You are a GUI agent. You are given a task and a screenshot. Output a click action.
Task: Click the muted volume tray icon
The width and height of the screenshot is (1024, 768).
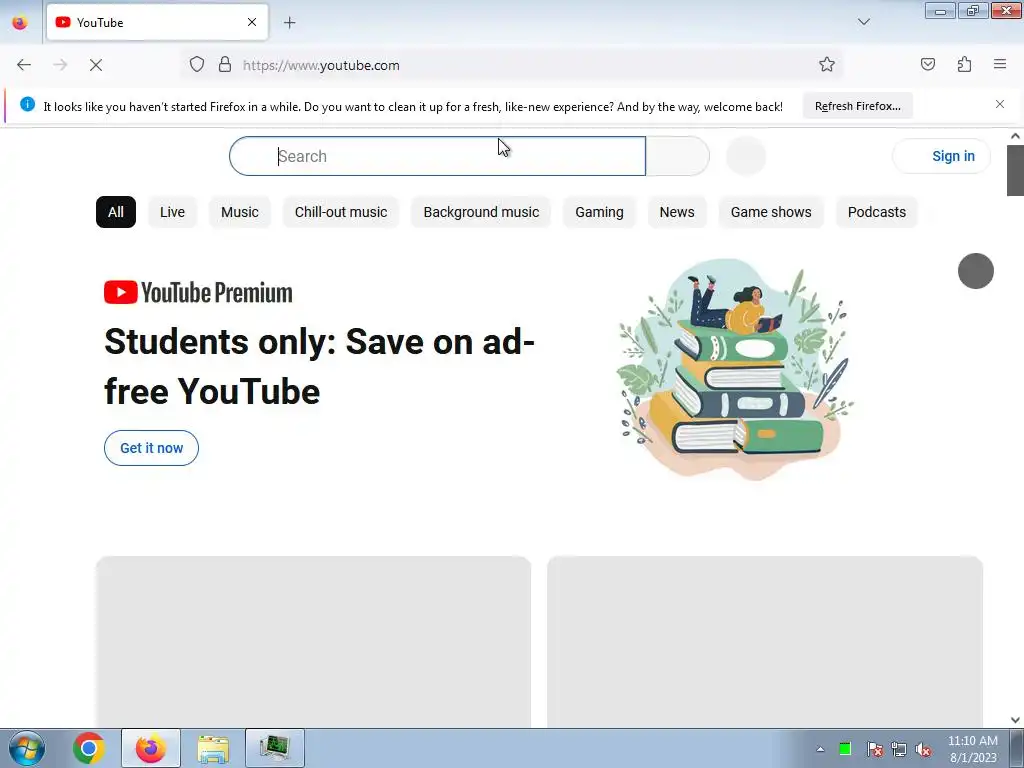(923, 749)
